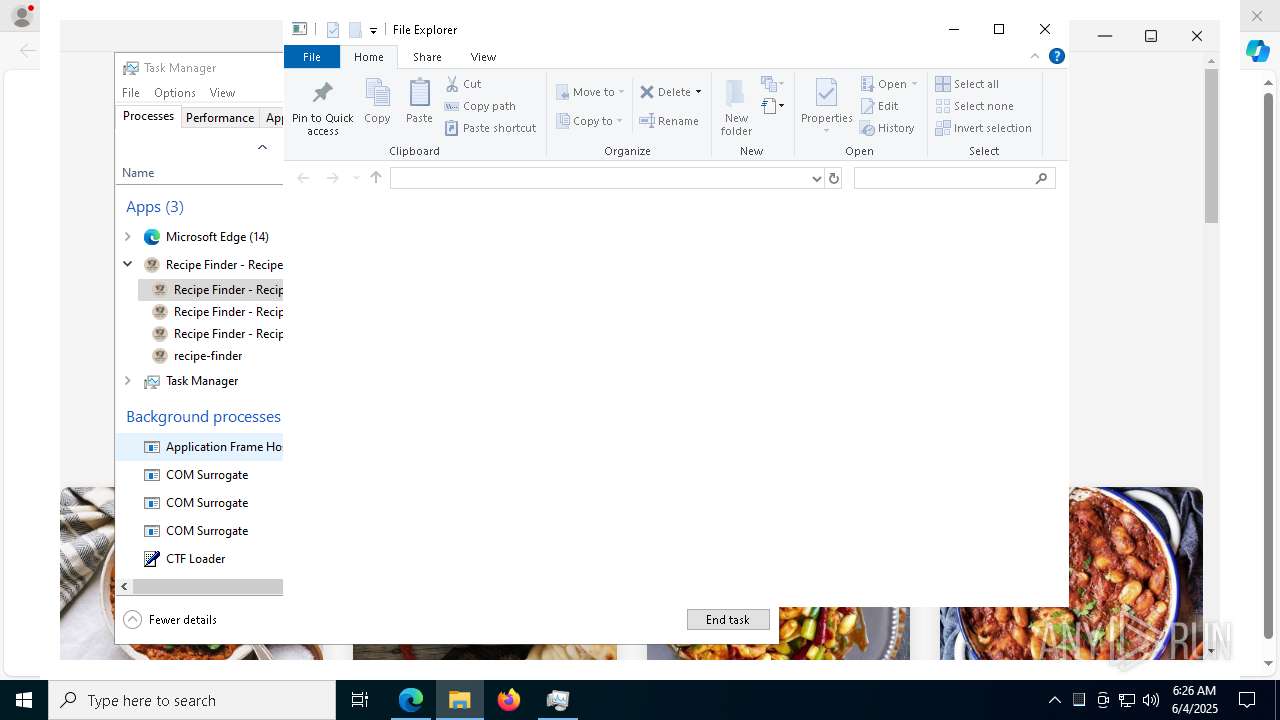Click the refresh button beside address bar
Screen dimensions: 1280x720
pos(834,178)
